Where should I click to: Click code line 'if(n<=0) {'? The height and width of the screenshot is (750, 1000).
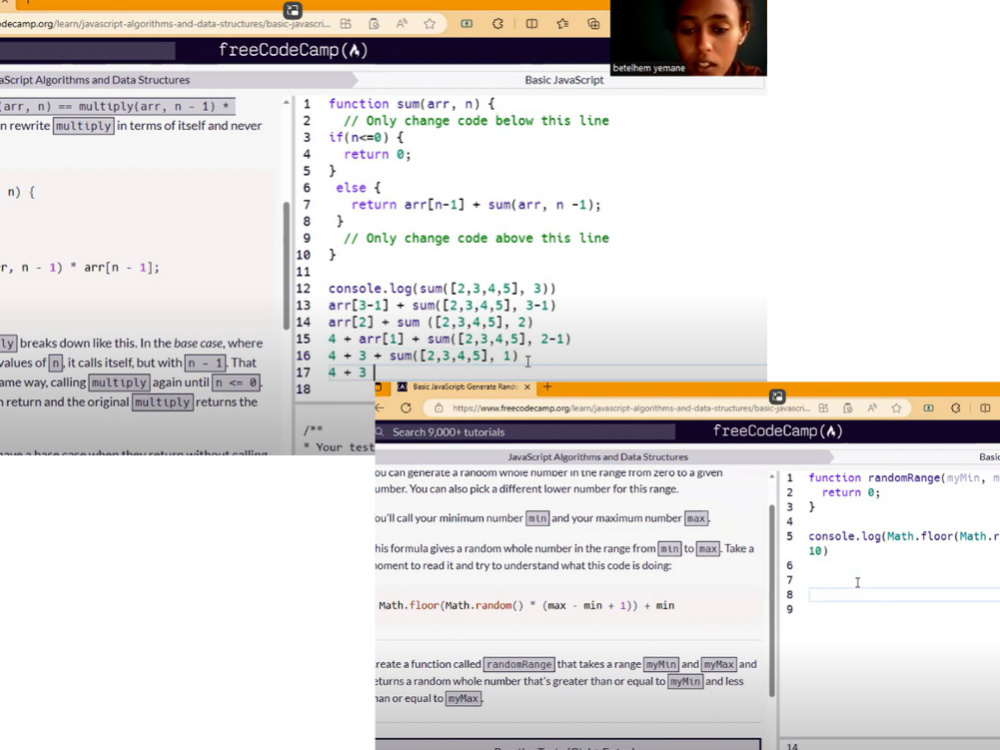[x=366, y=137]
